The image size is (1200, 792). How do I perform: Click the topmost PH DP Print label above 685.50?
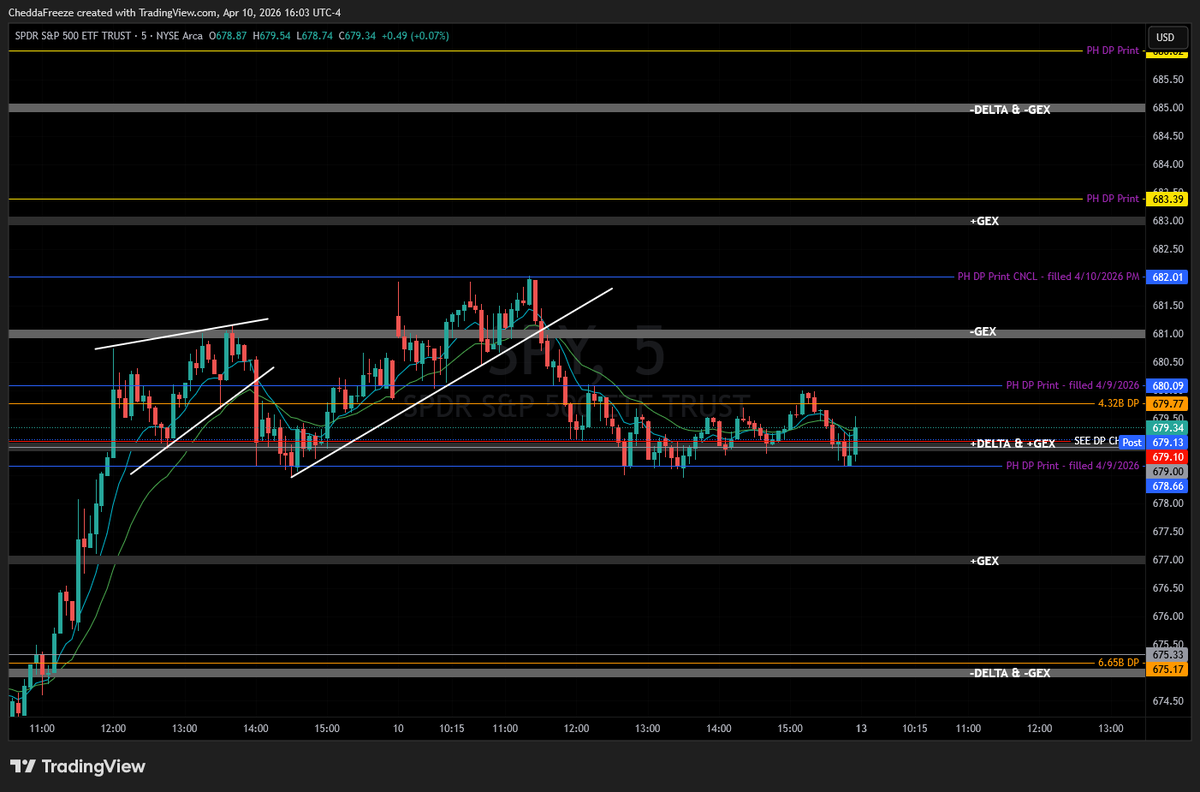pos(1112,49)
